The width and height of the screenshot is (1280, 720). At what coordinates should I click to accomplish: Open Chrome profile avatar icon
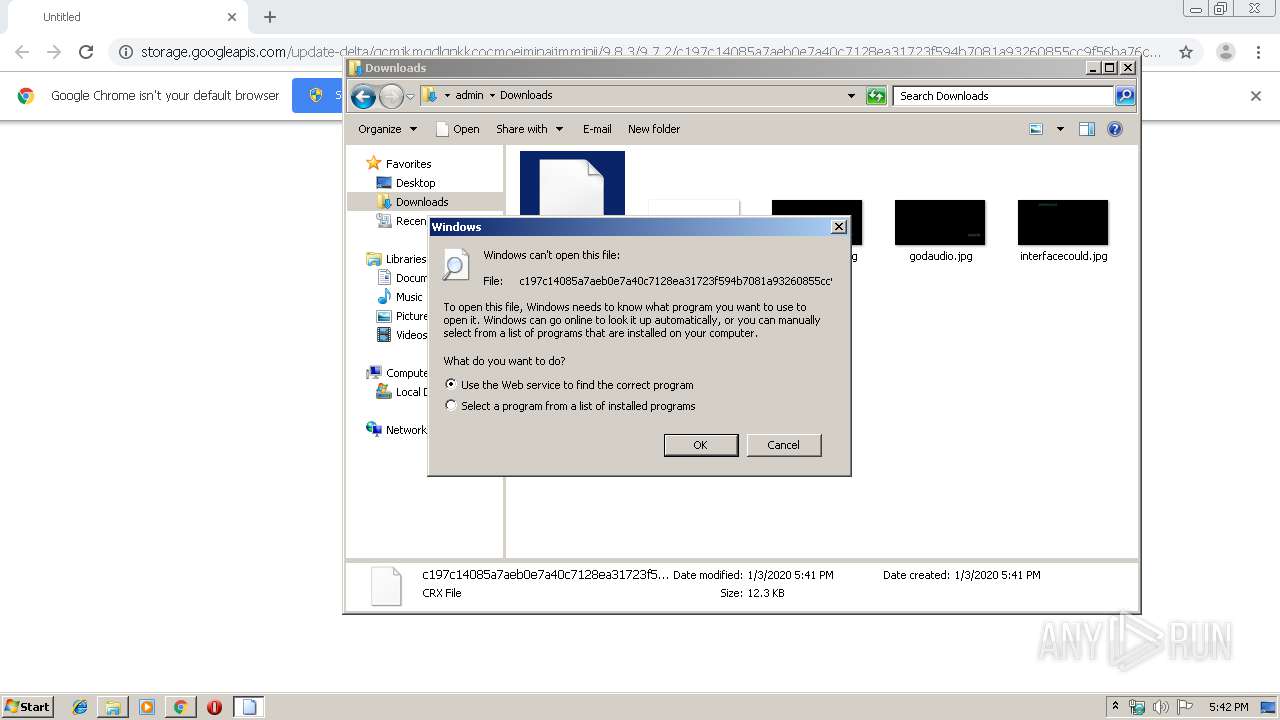tap(1225, 52)
